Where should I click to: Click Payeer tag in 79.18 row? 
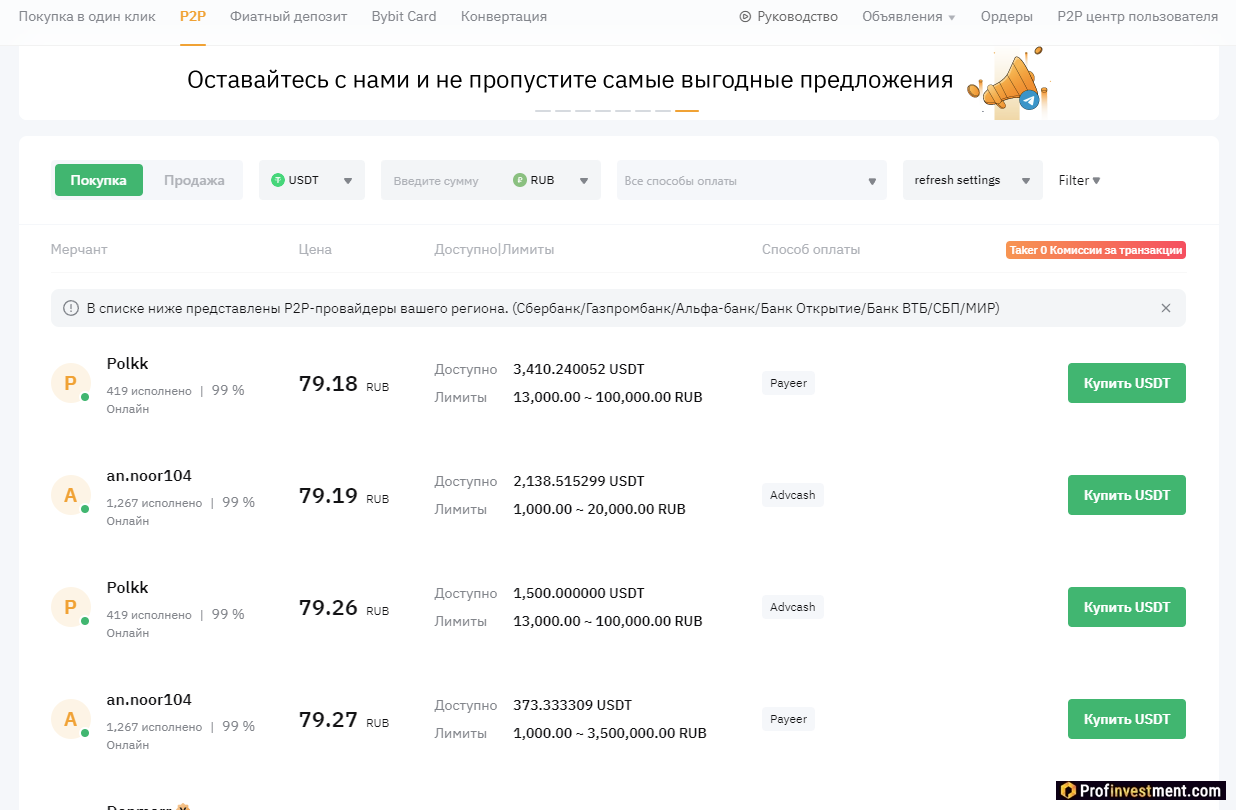788,383
